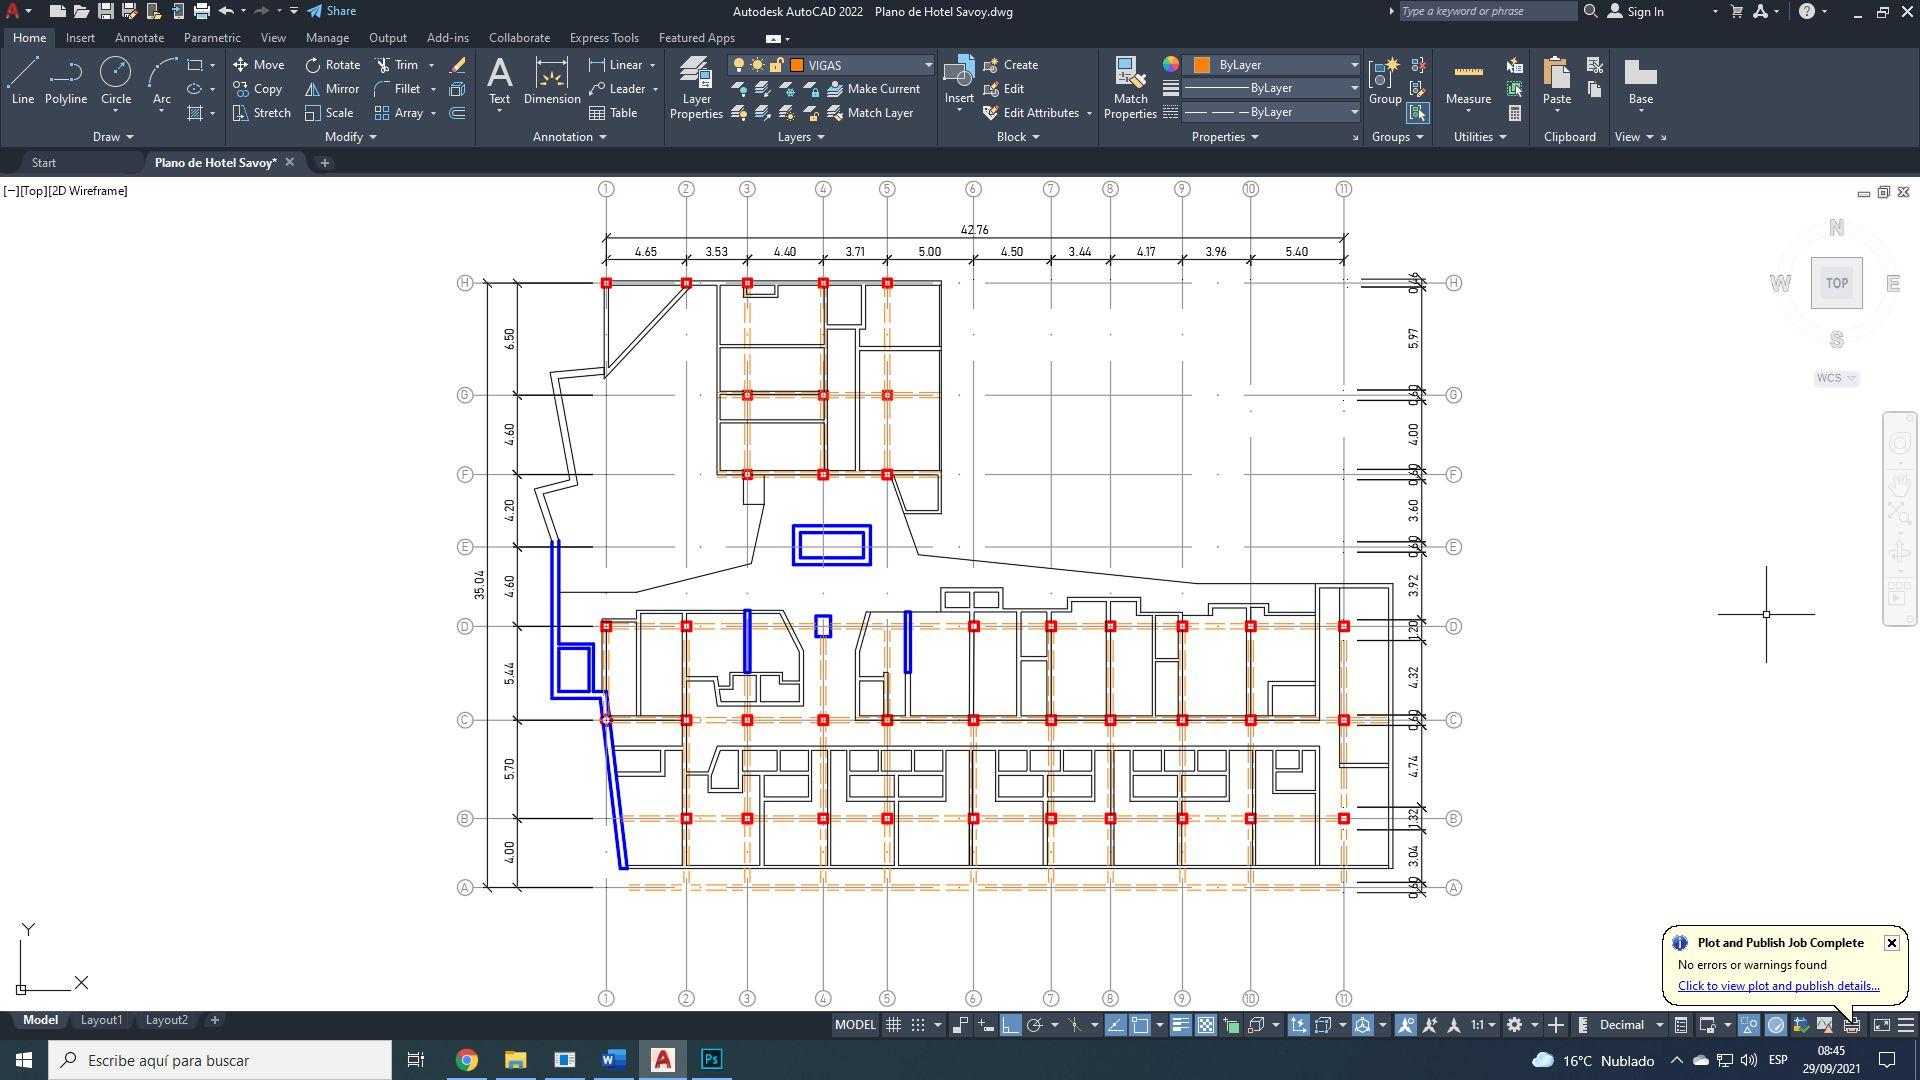The height and width of the screenshot is (1080, 1920).
Task: Select the Dimension tool
Action: pos(551,82)
